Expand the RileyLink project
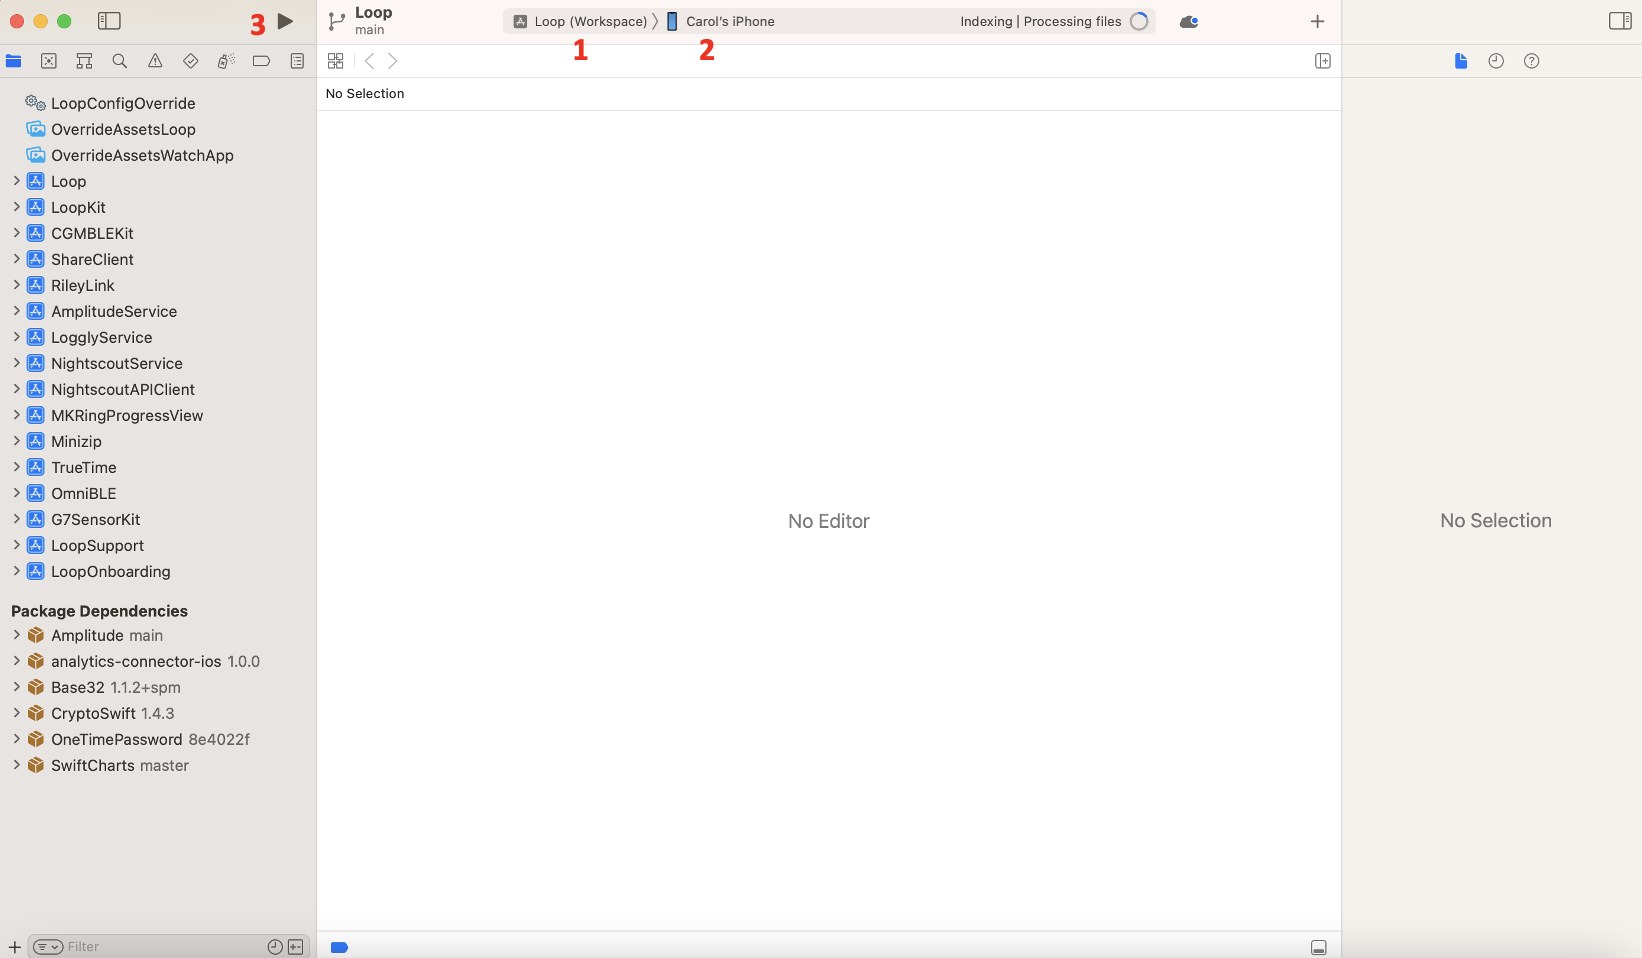The image size is (1642, 958). (x=16, y=285)
